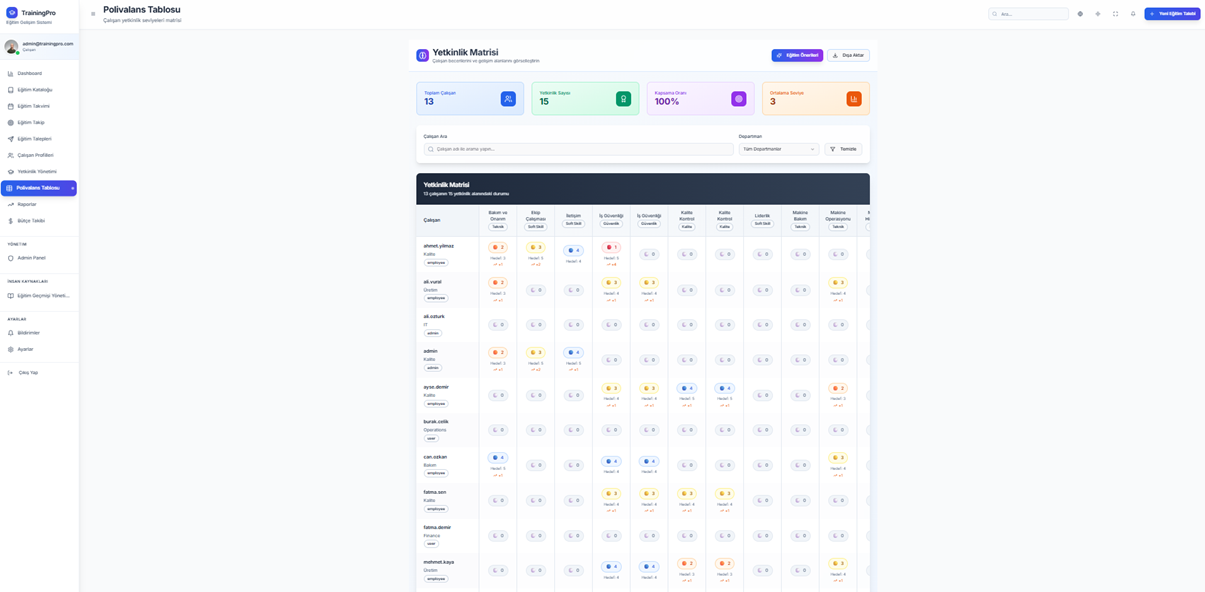Click the Toplam Çalışan card people icon

click(508, 99)
